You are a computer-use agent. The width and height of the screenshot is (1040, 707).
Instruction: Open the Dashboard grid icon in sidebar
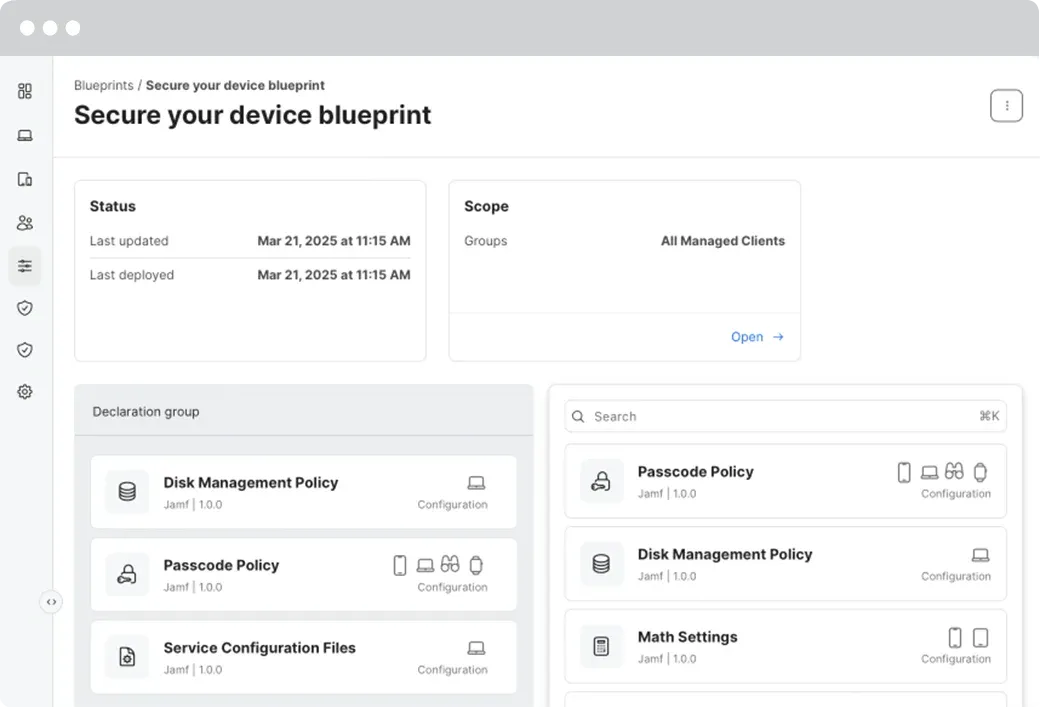tap(24, 91)
